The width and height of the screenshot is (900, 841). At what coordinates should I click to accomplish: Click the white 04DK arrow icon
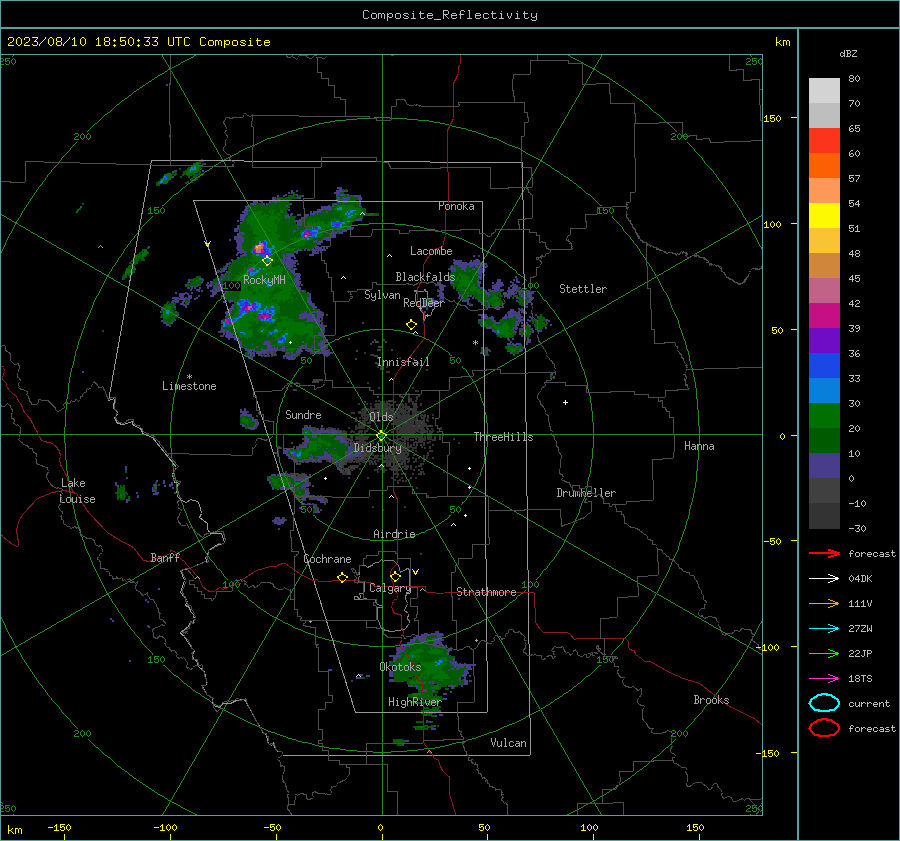[824, 578]
